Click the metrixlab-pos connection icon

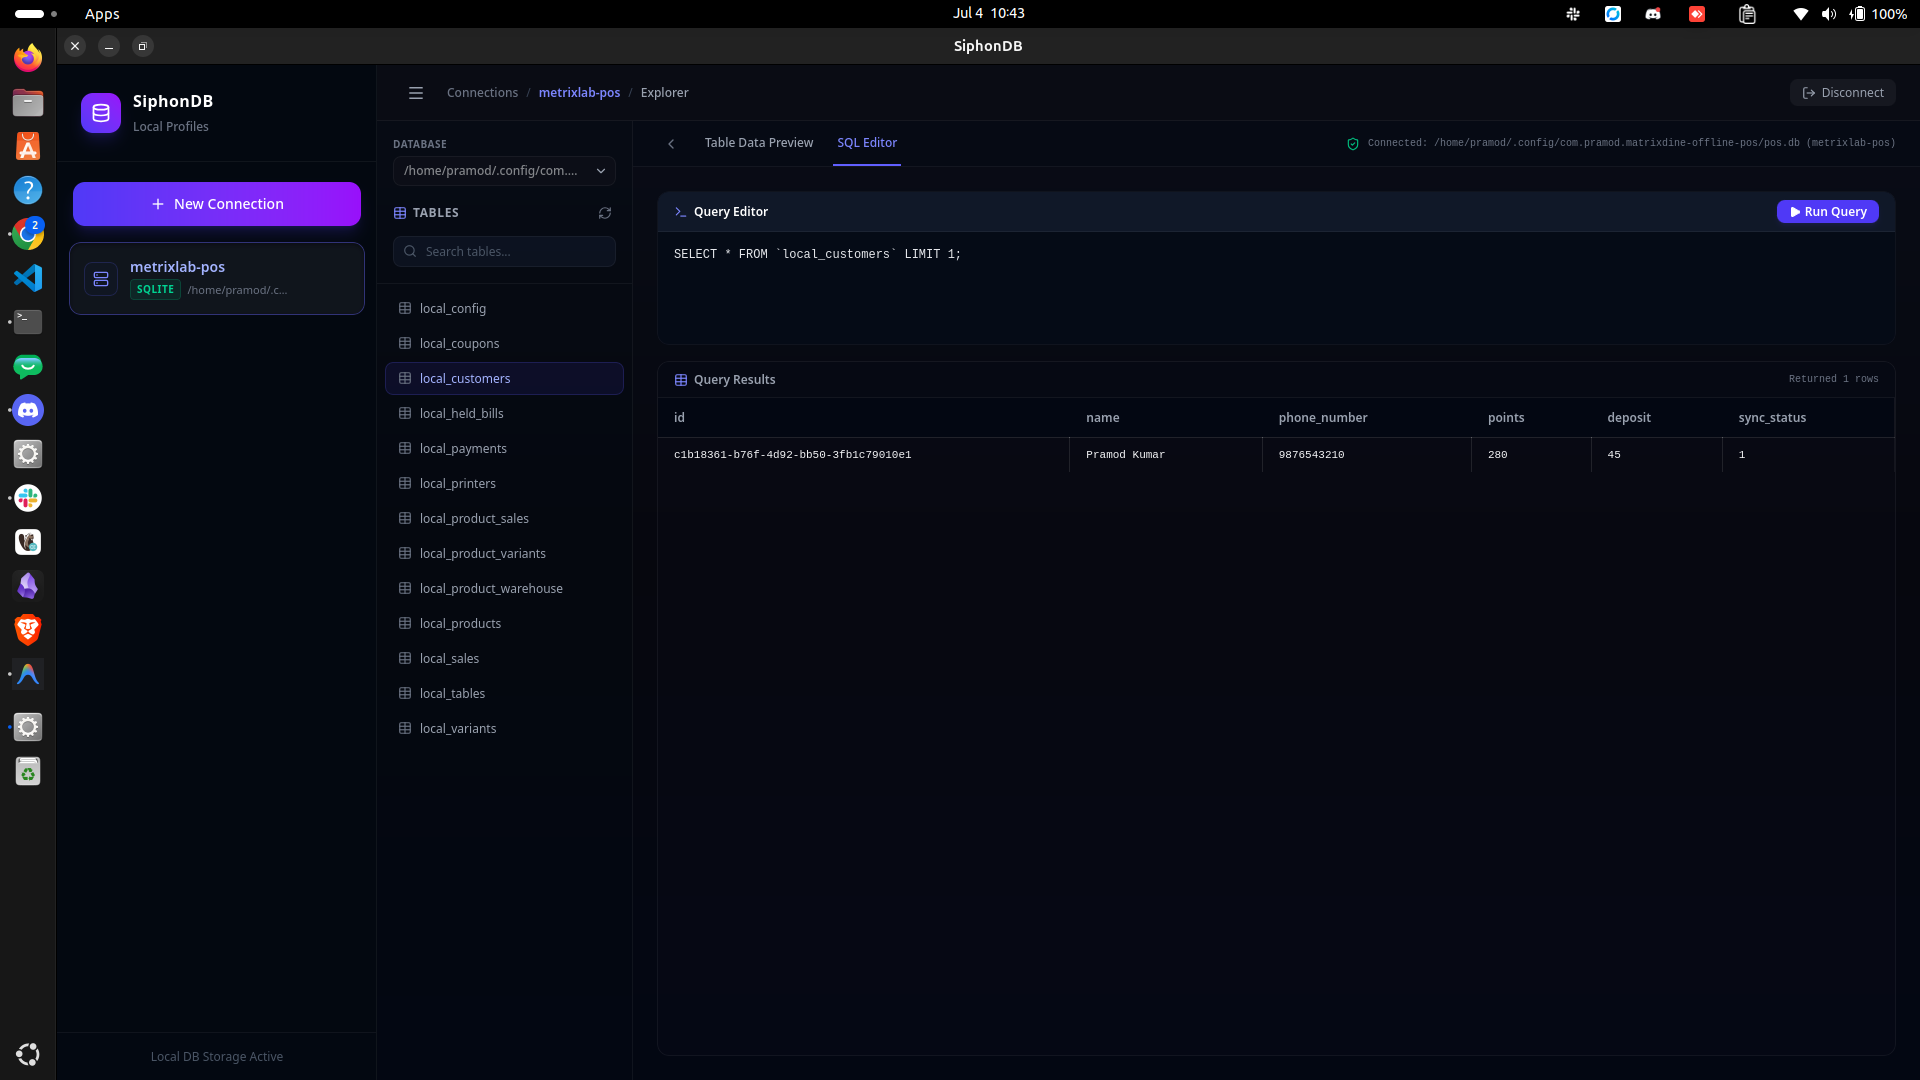tap(101, 279)
